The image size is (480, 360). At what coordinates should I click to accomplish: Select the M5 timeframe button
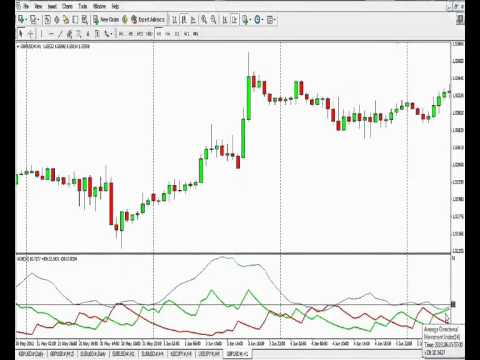pos(131,34)
